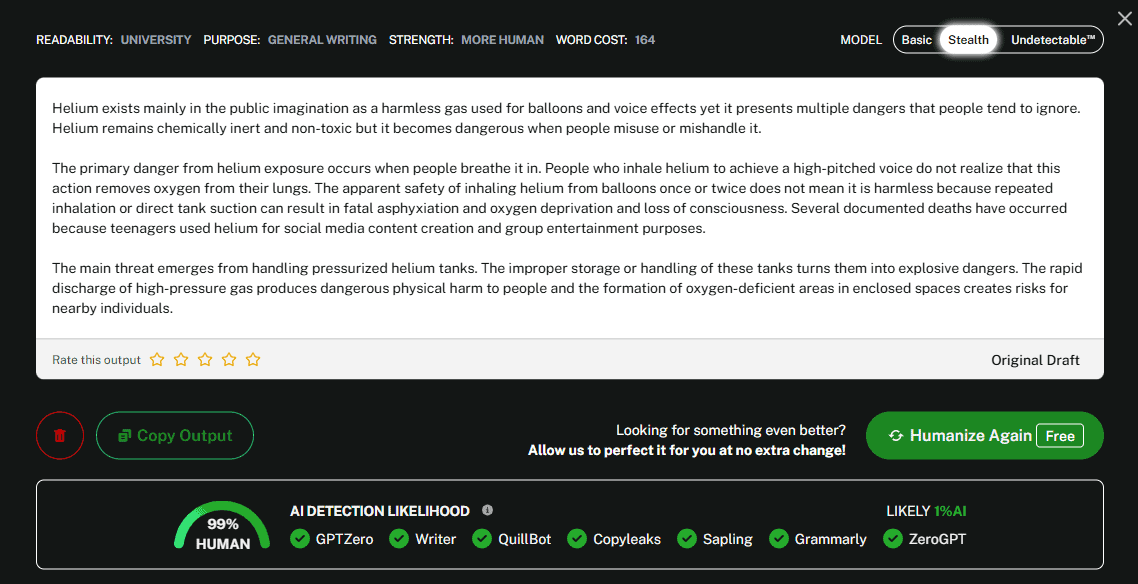Click the QuillBot detector label
1138x584 pixels.
click(524, 539)
